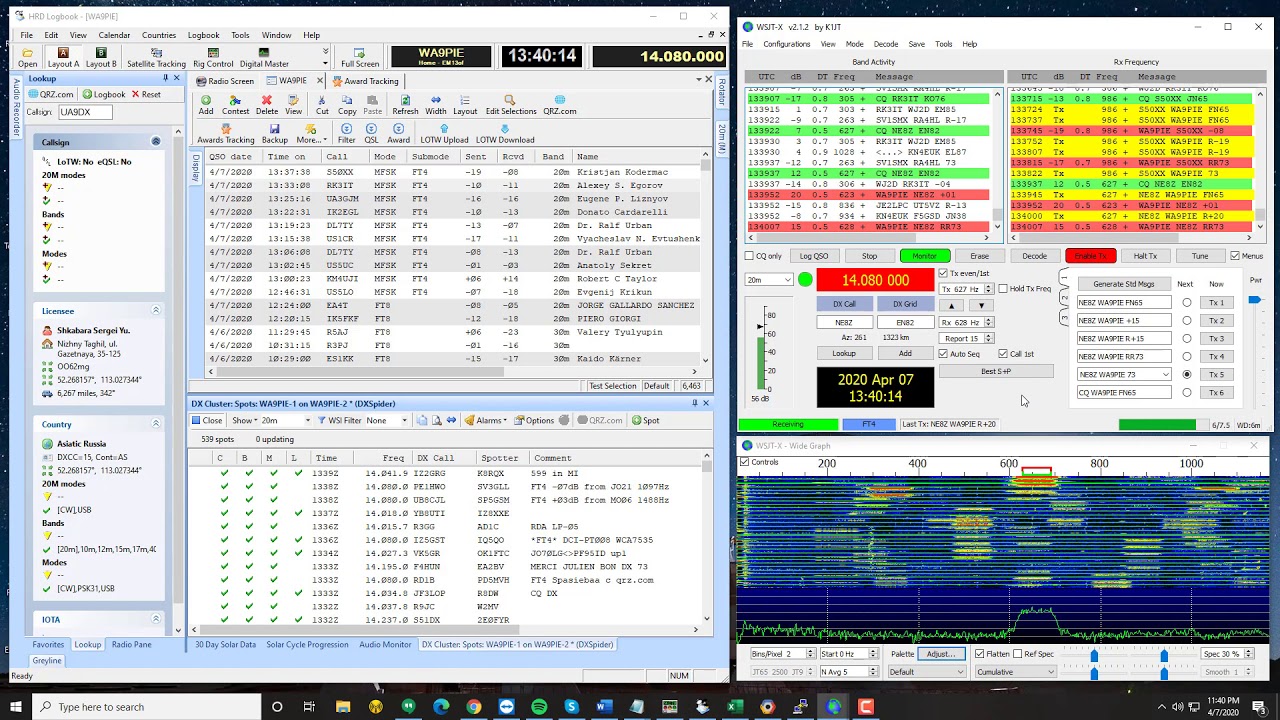Open the Countries menu in HRD

click(158, 35)
